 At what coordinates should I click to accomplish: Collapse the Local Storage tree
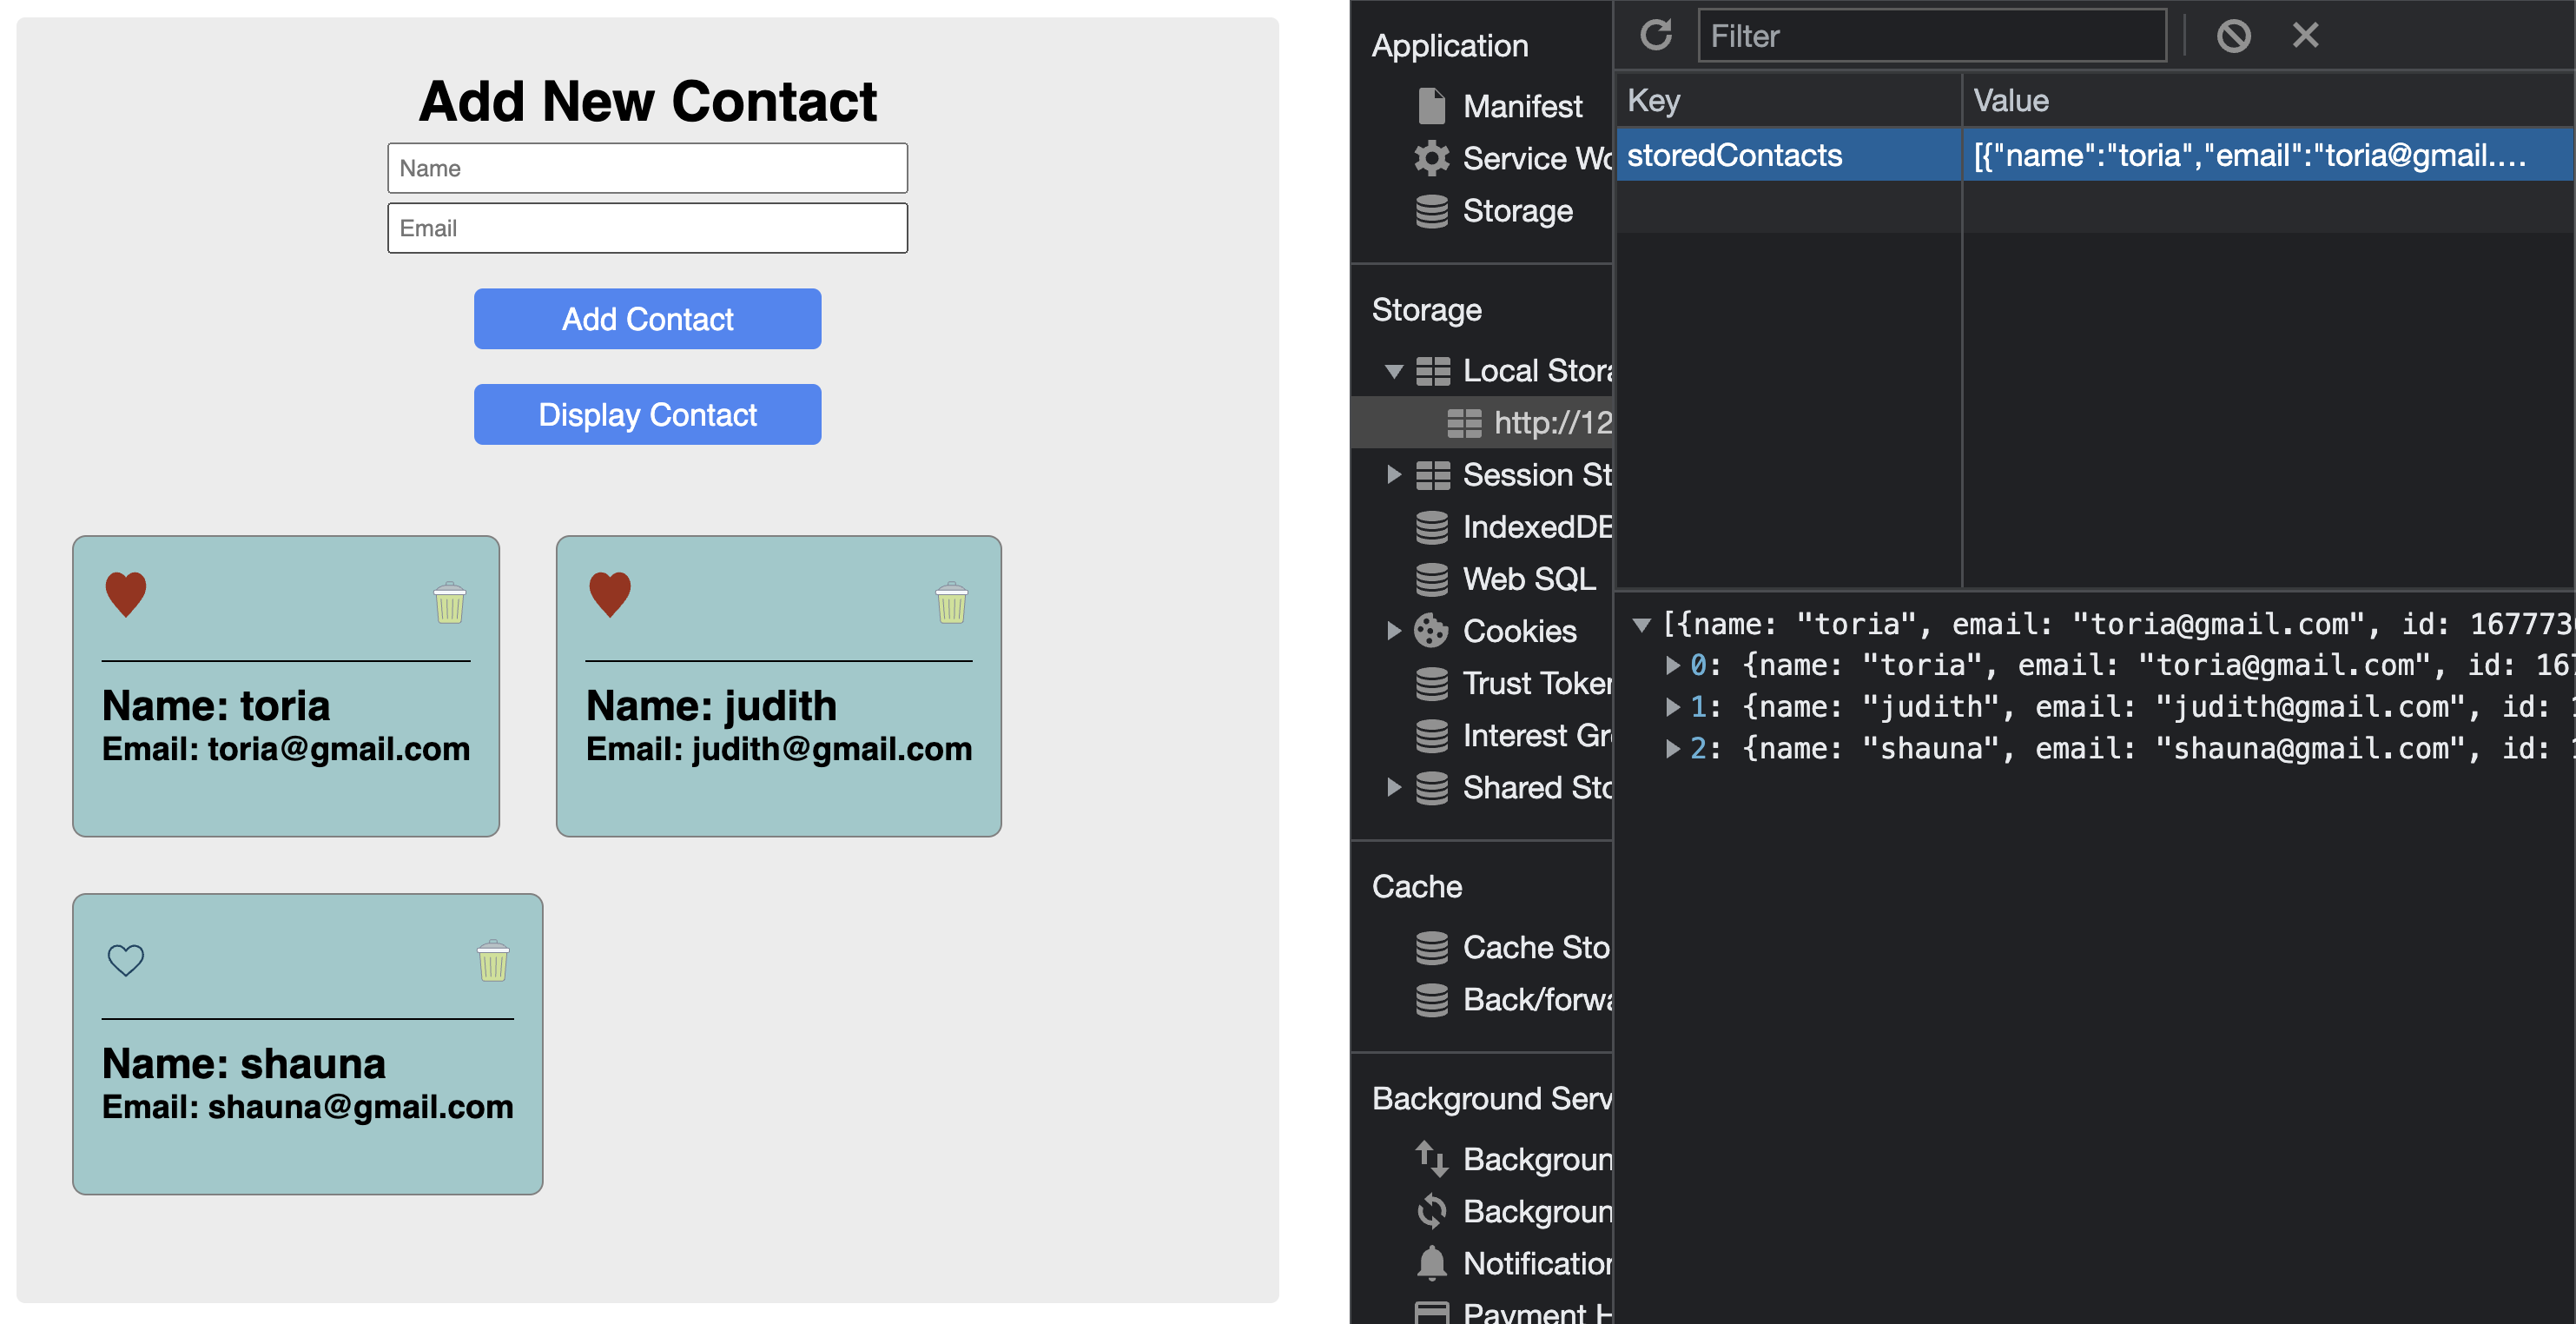pos(1394,370)
